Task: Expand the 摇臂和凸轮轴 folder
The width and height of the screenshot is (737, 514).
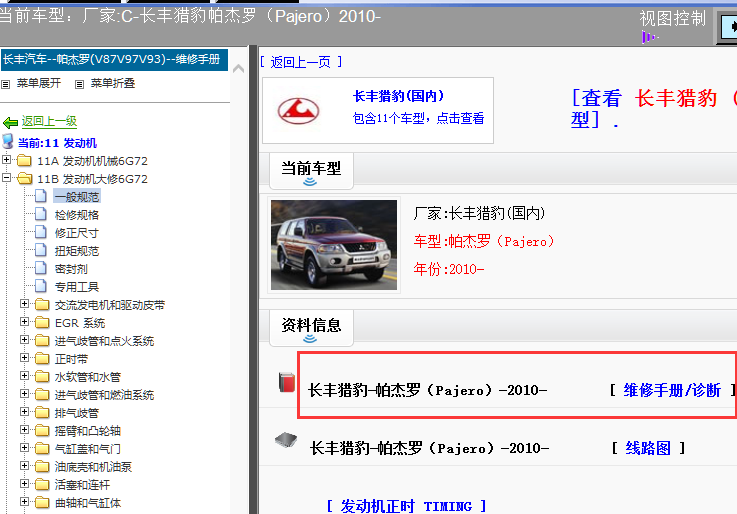Action: click(x=24, y=430)
